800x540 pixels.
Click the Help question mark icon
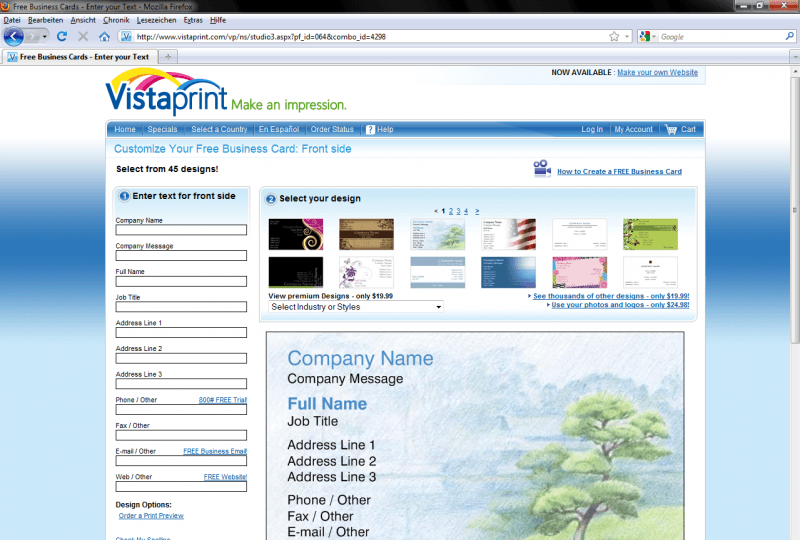click(x=370, y=130)
